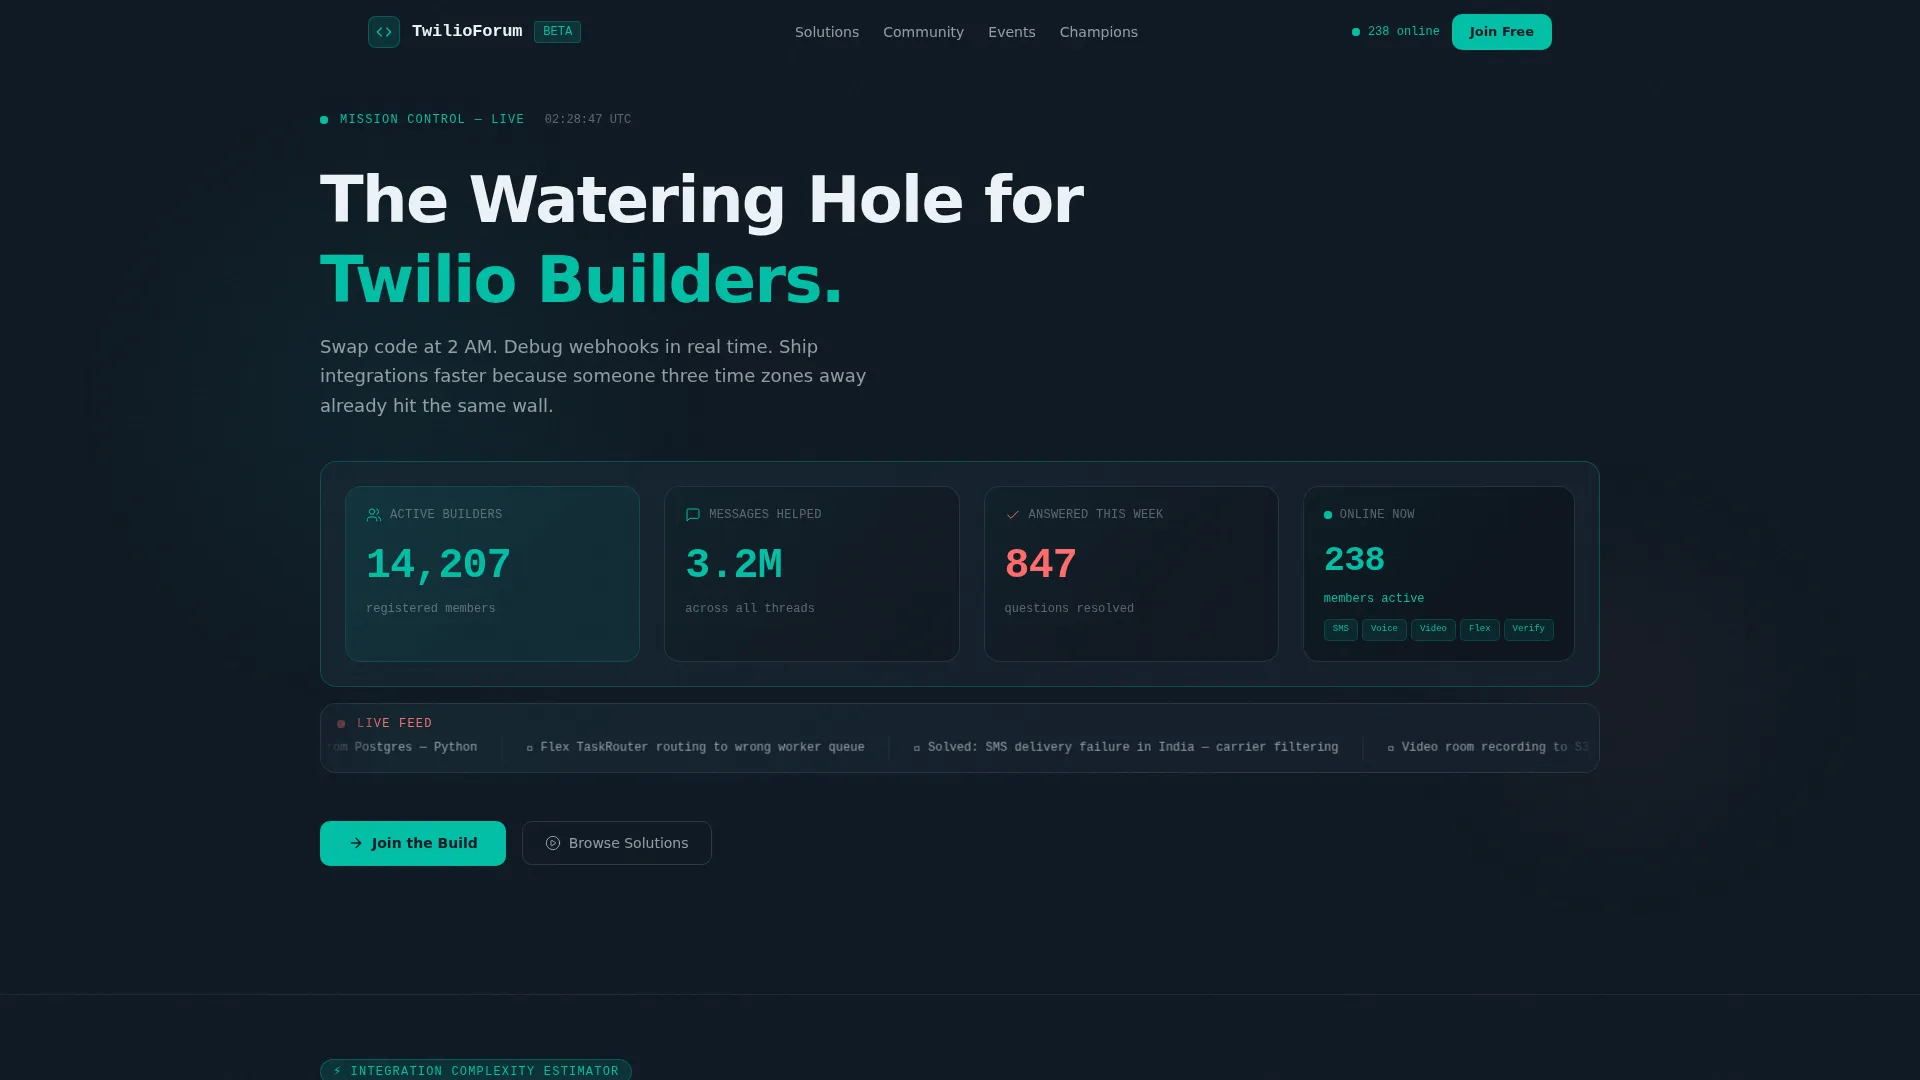Click the Twilio Builders. headline text

coord(582,279)
